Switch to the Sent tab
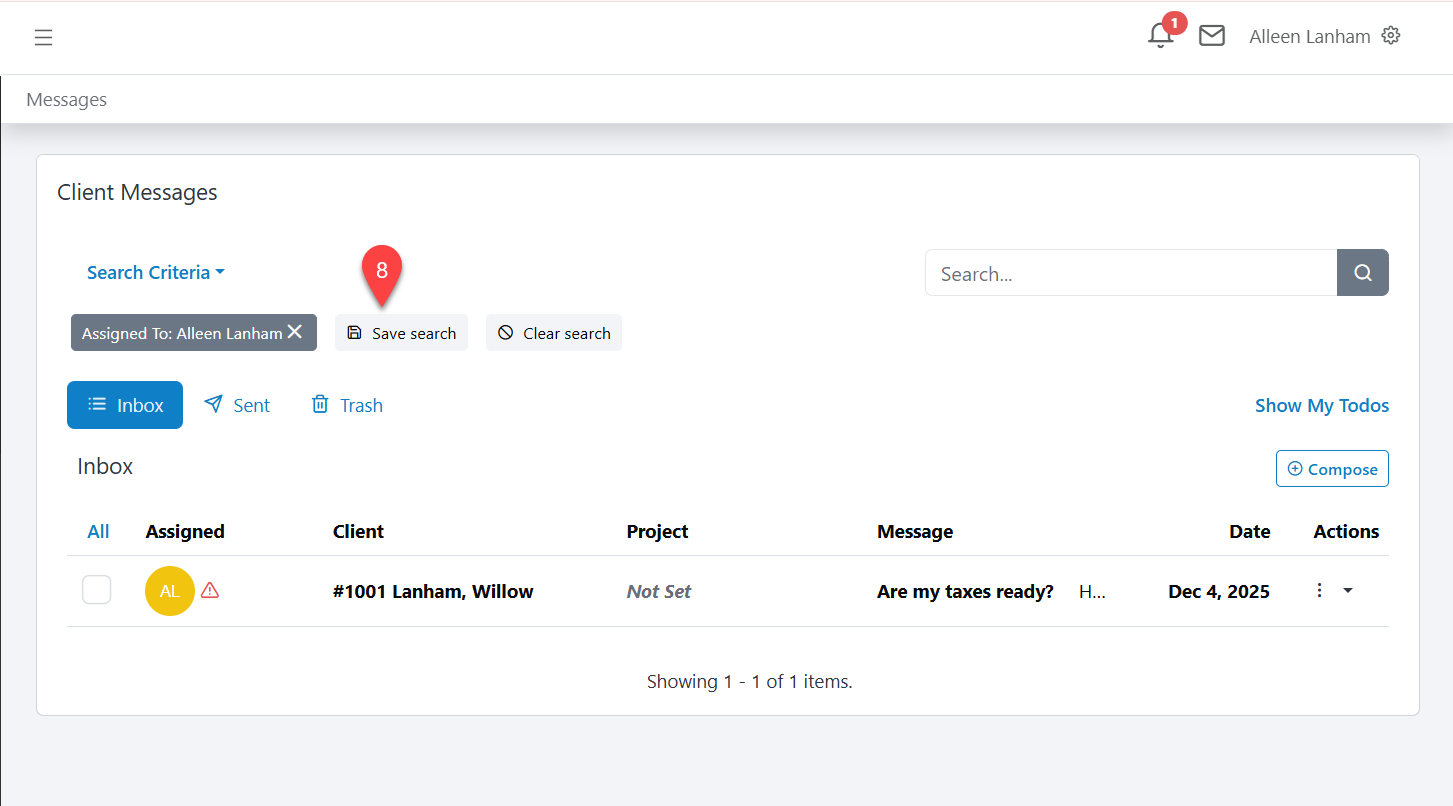1453x806 pixels. click(237, 404)
